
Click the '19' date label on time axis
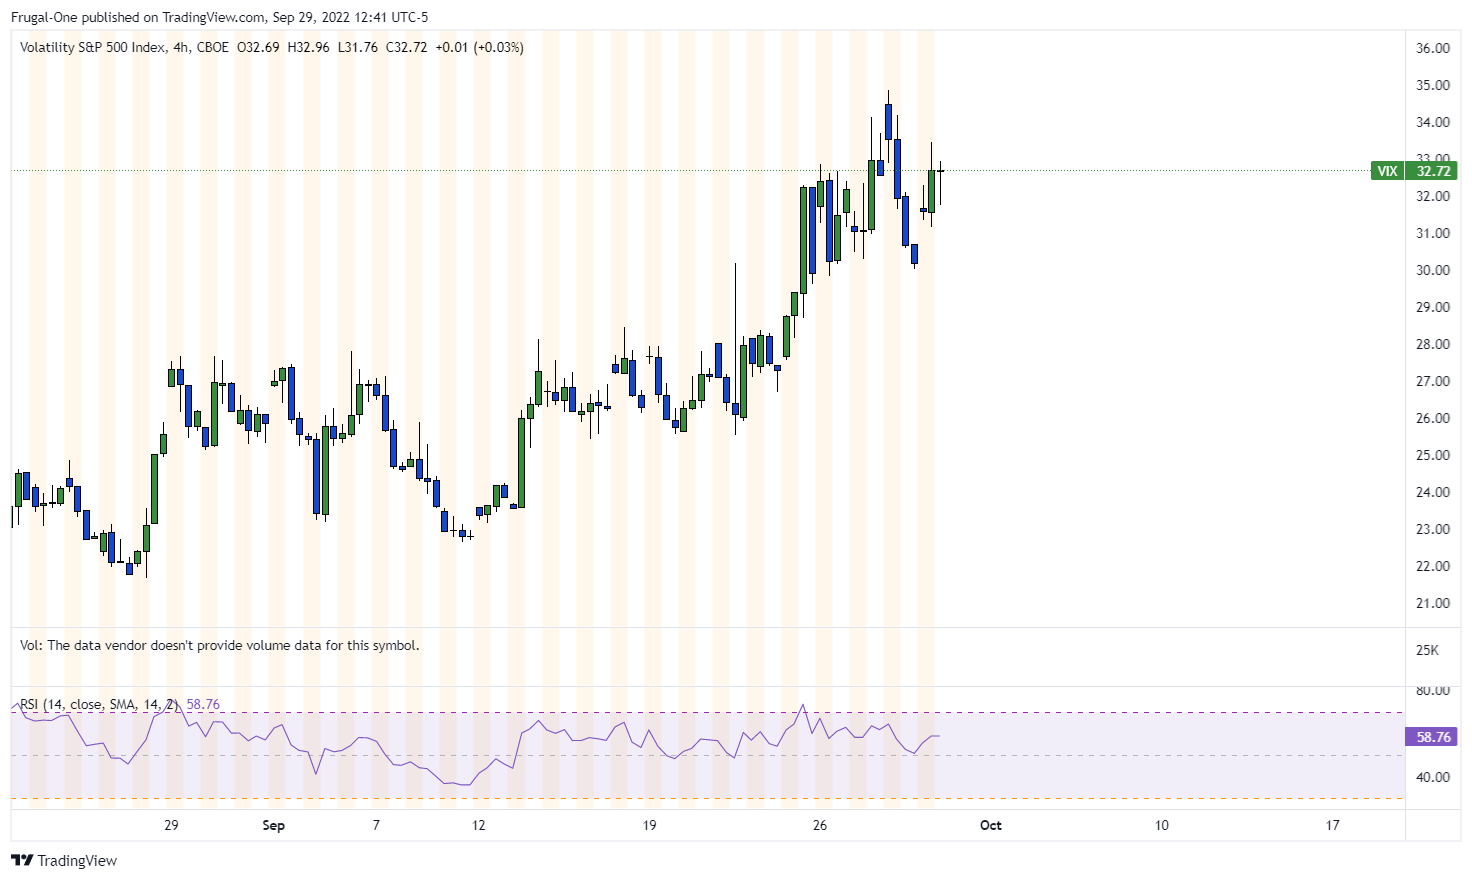[x=649, y=825]
